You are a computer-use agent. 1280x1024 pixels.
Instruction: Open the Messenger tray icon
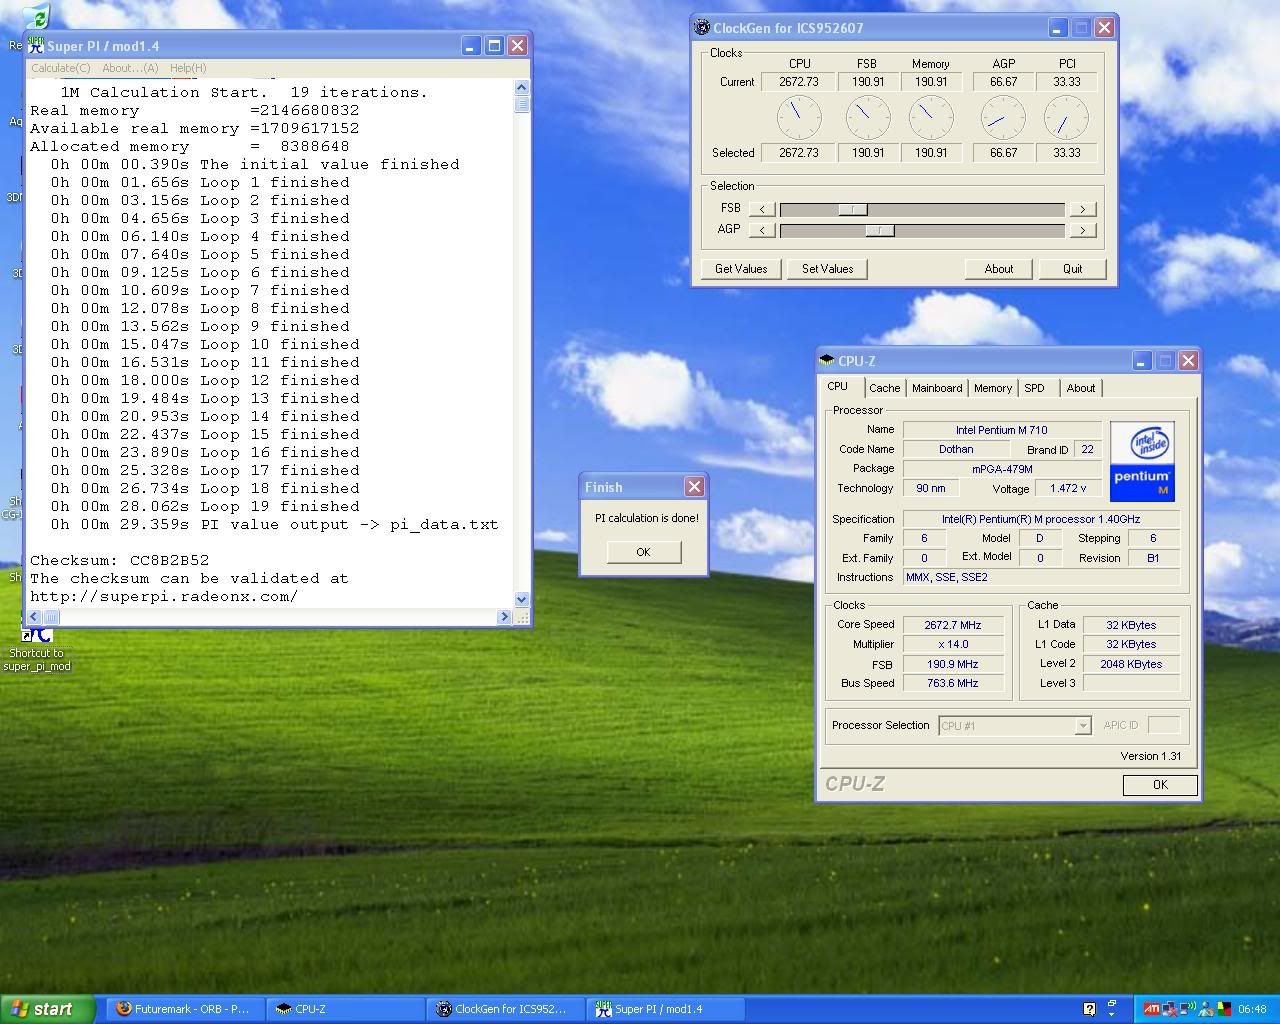point(1205,1009)
